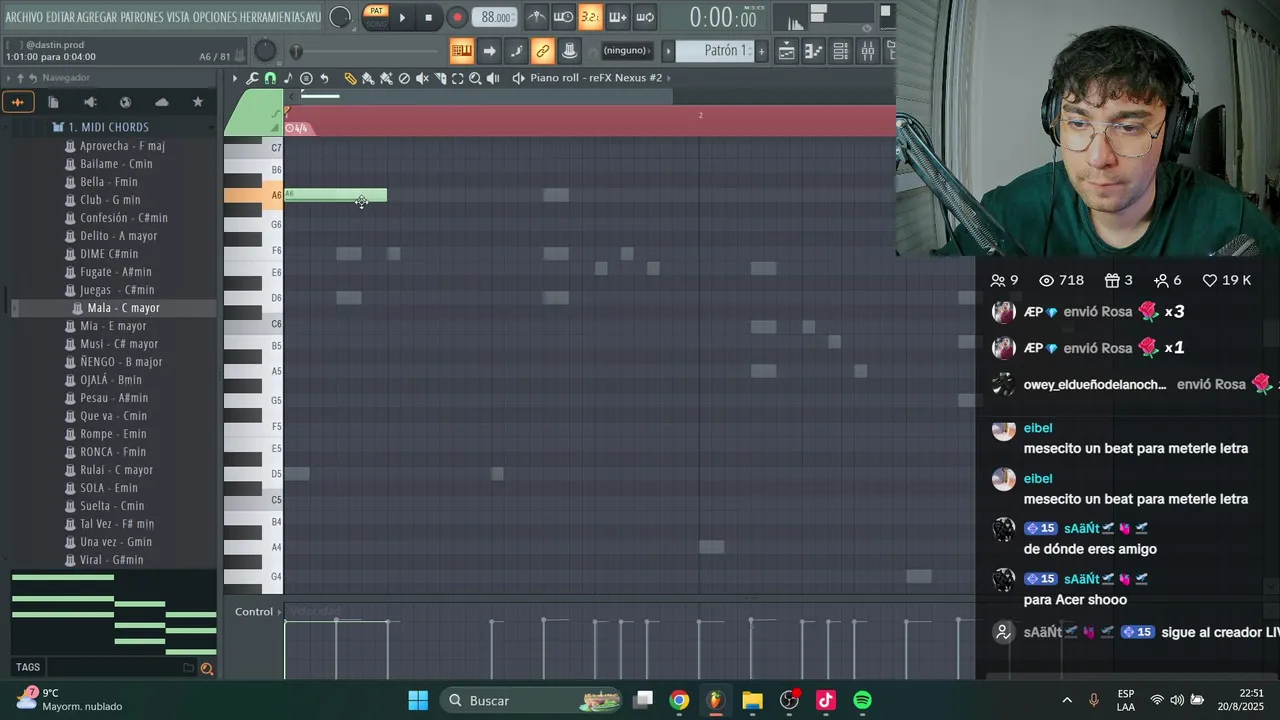
Task: Click the browser plugin tab icon
Action: [x=90, y=102]
